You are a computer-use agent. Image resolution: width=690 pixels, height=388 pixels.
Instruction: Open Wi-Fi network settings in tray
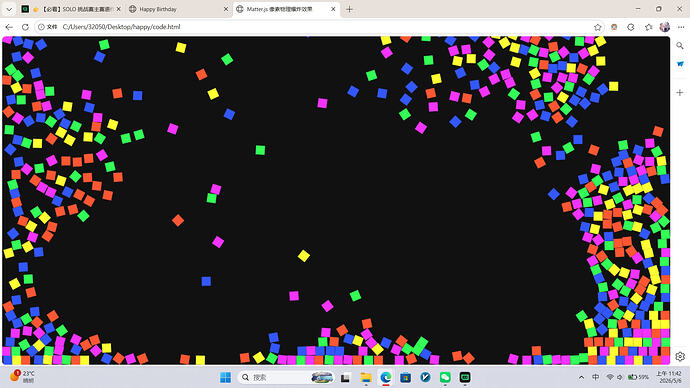click(x=610, y=377)
